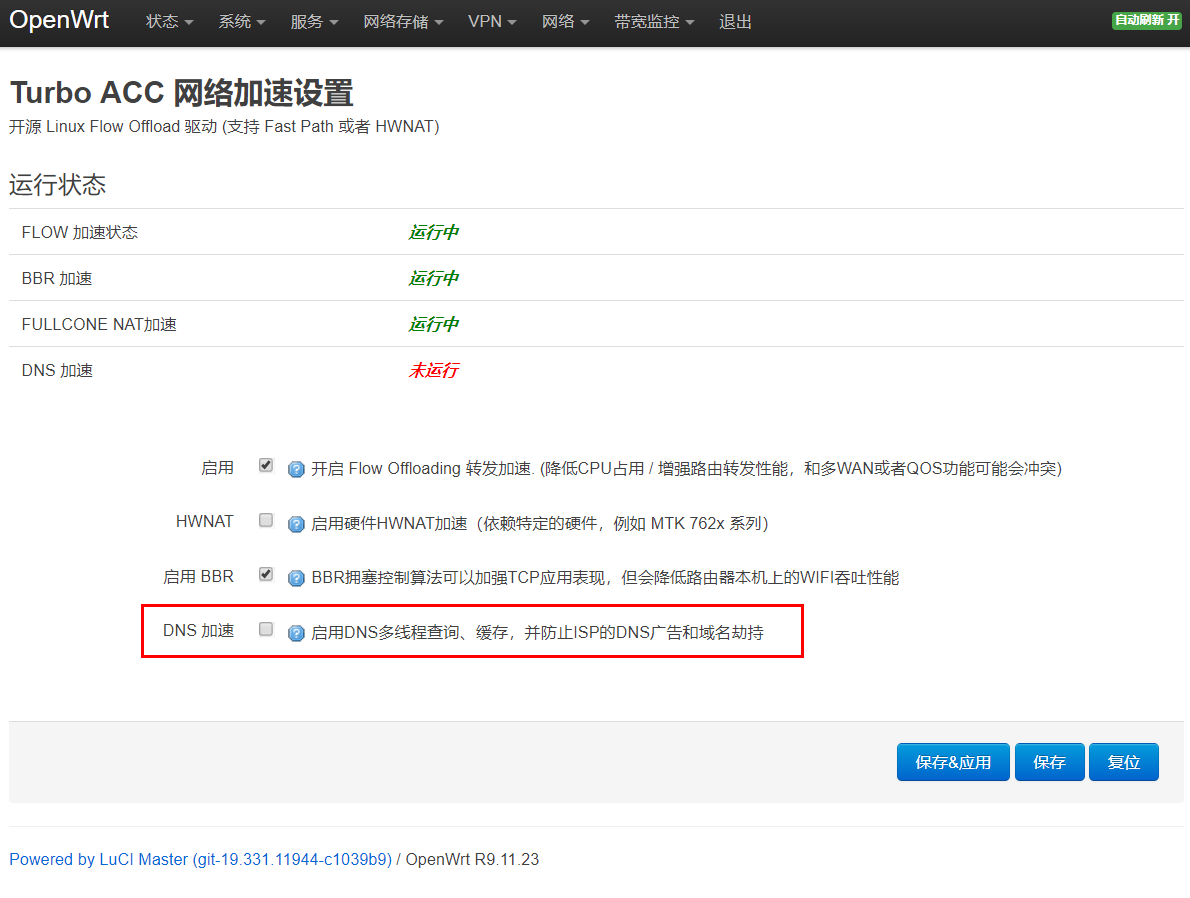Click help icon beside Flow Offloading description
Viewport: 1190px width, 898px height.
pyautogui.click(x=296, y=470)
